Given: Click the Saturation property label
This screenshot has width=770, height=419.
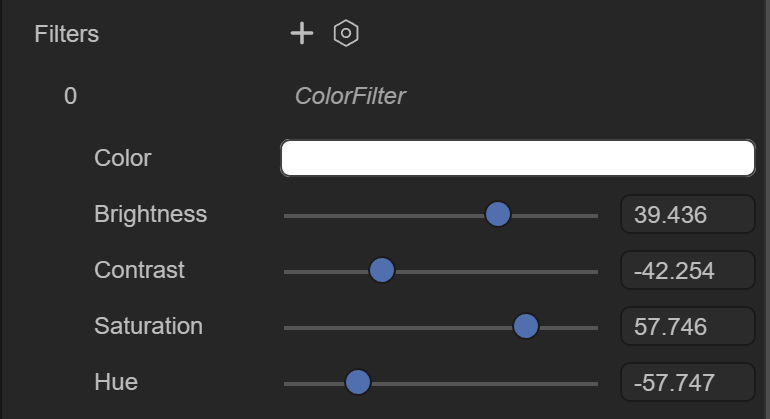Looking at the screenshot, I should (x=148, y=326).
